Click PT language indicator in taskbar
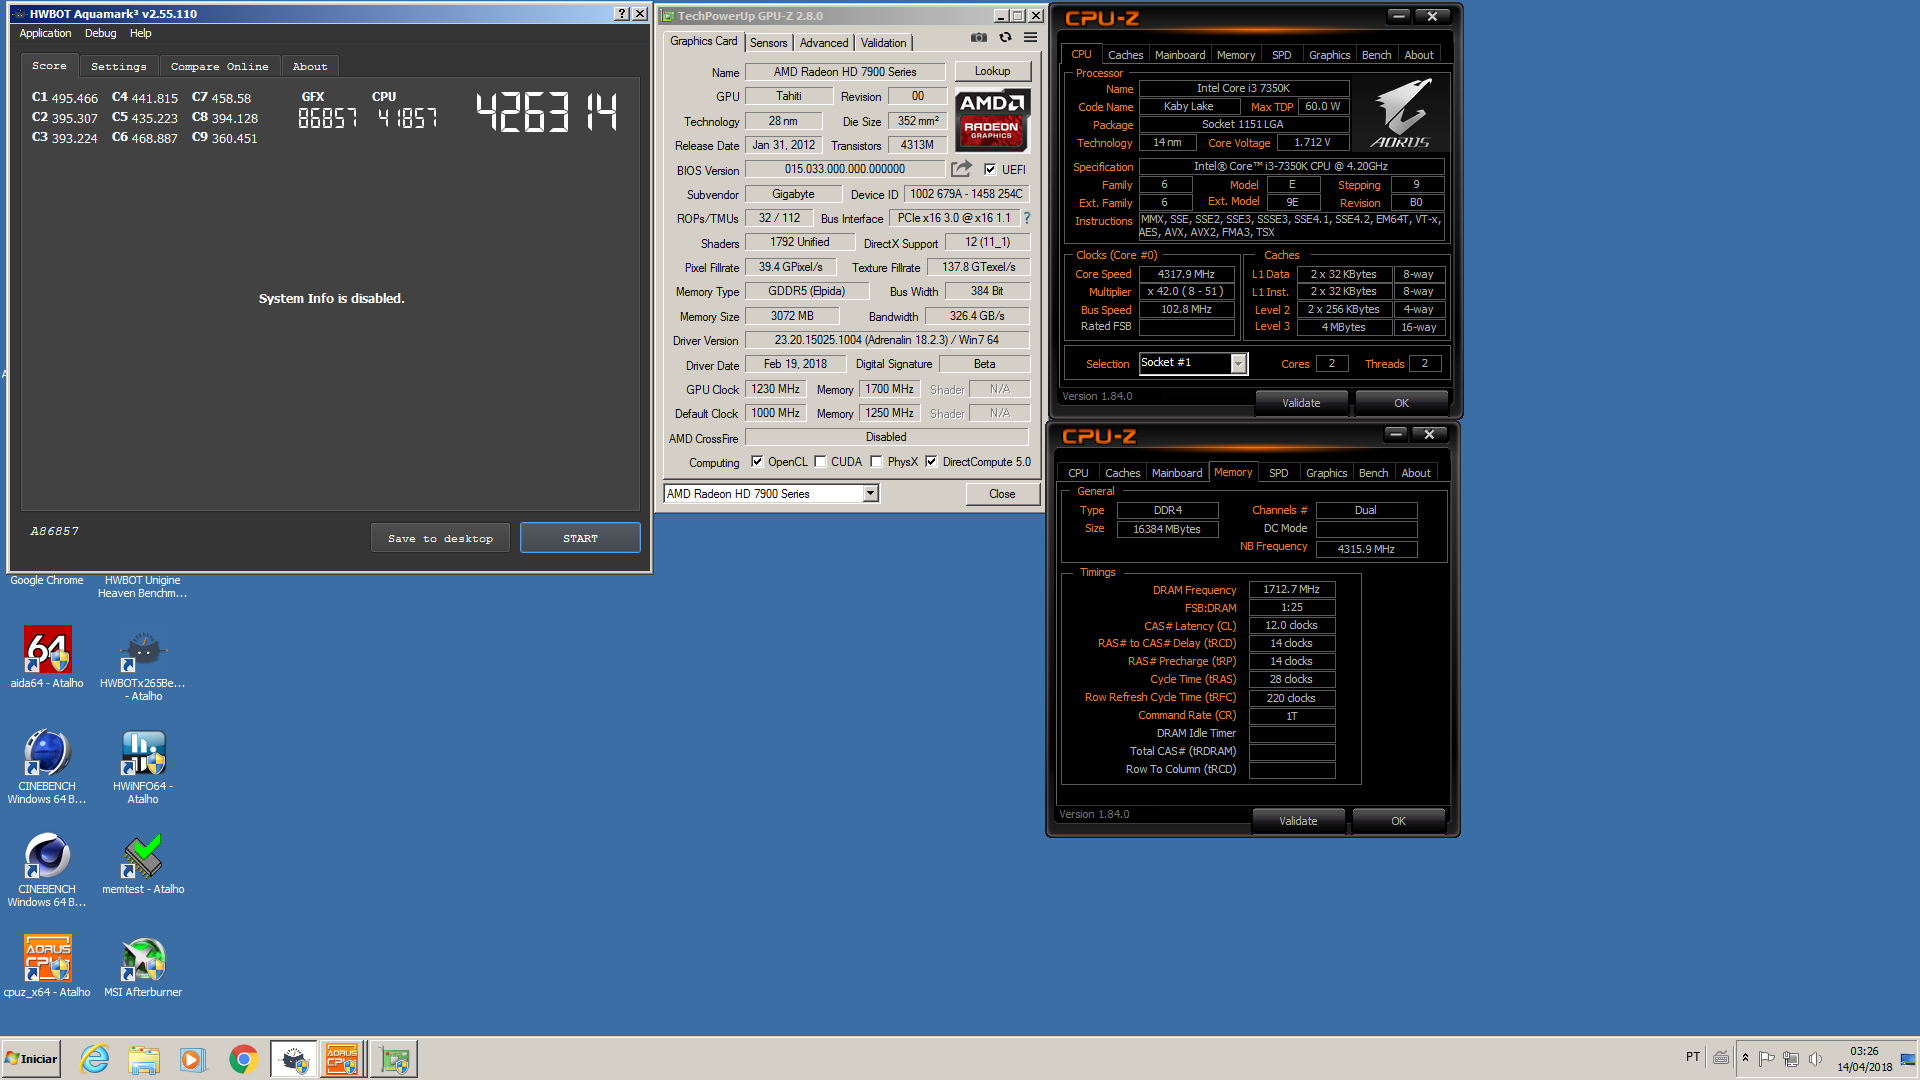This screenshot has width=1920, height=1080. pyautogui.click(x=1692, y=1057)
